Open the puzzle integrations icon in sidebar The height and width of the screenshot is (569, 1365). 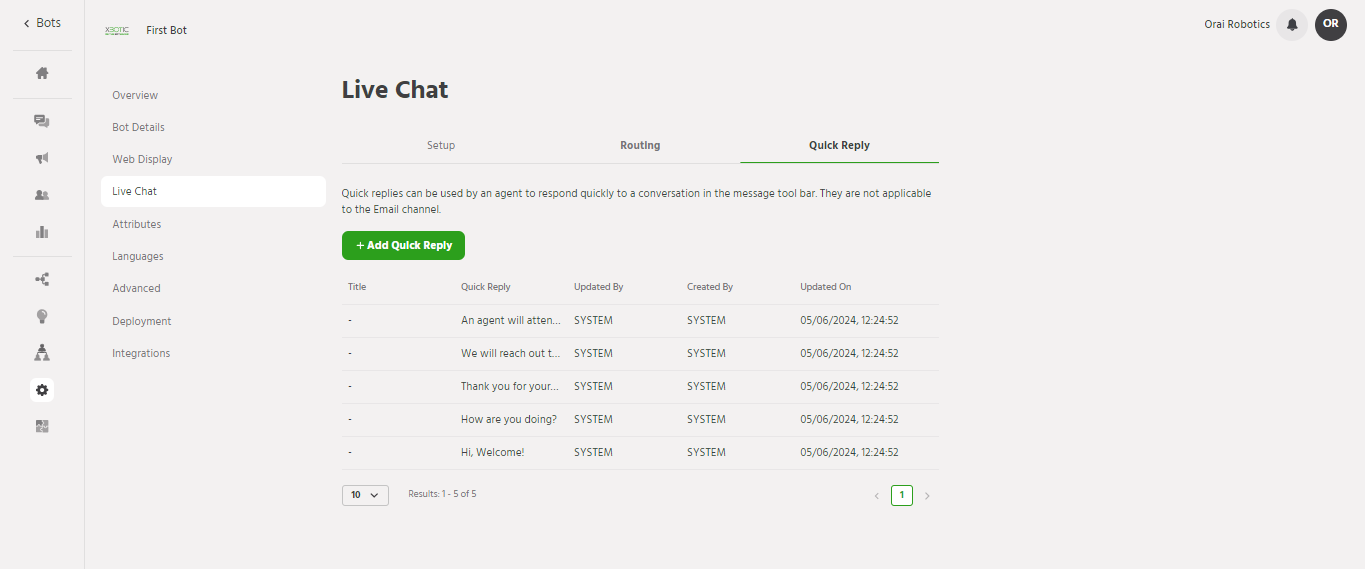[42, 426]
